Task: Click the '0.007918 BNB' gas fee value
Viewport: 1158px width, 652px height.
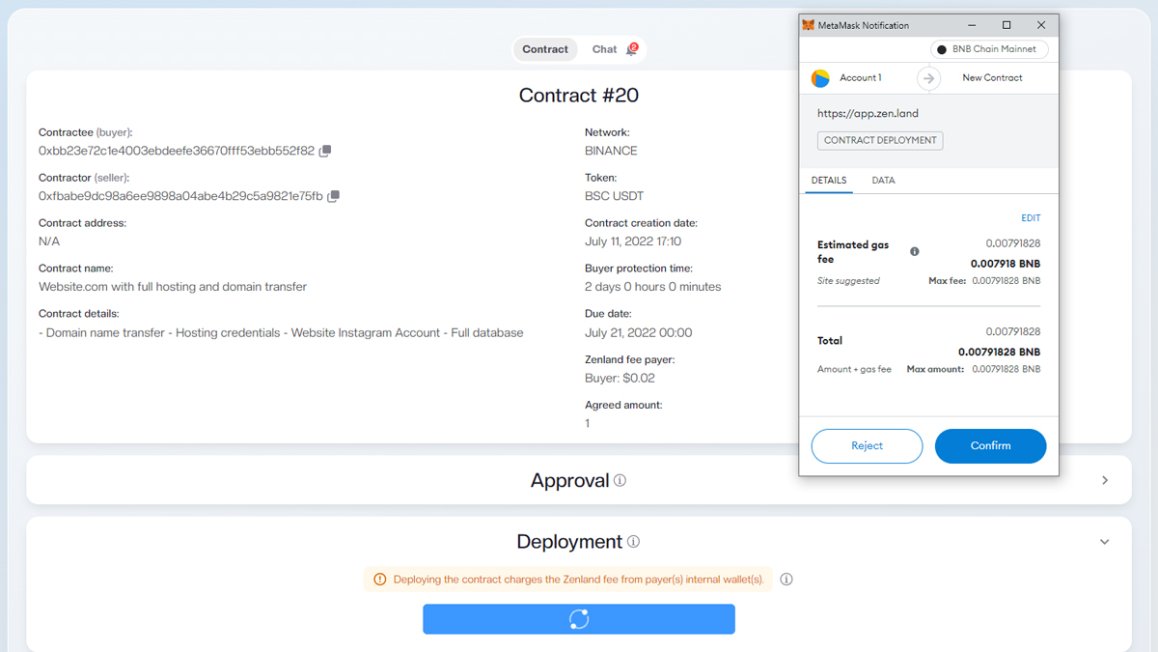Action: 1005,264
